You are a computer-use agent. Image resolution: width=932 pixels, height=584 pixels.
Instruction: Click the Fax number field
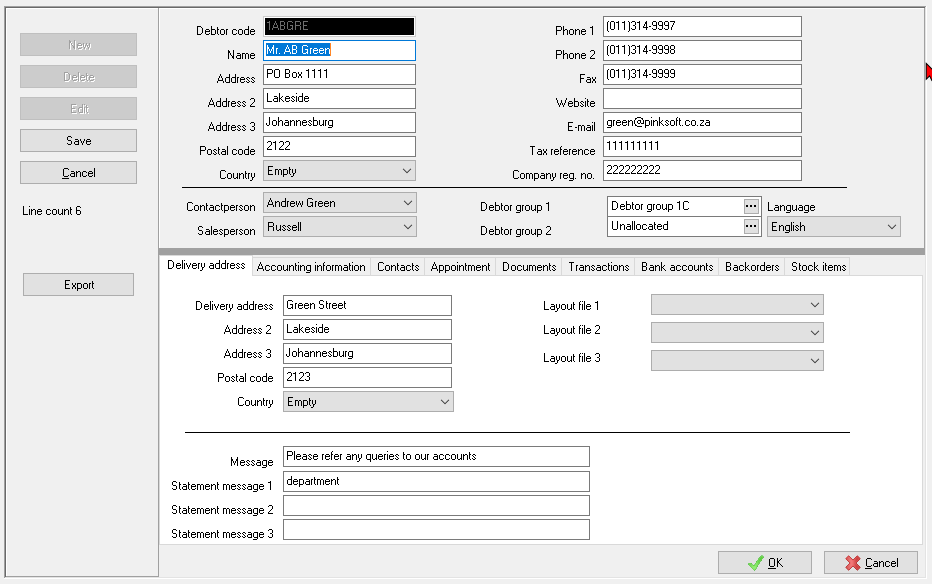[x=702, y=74]
